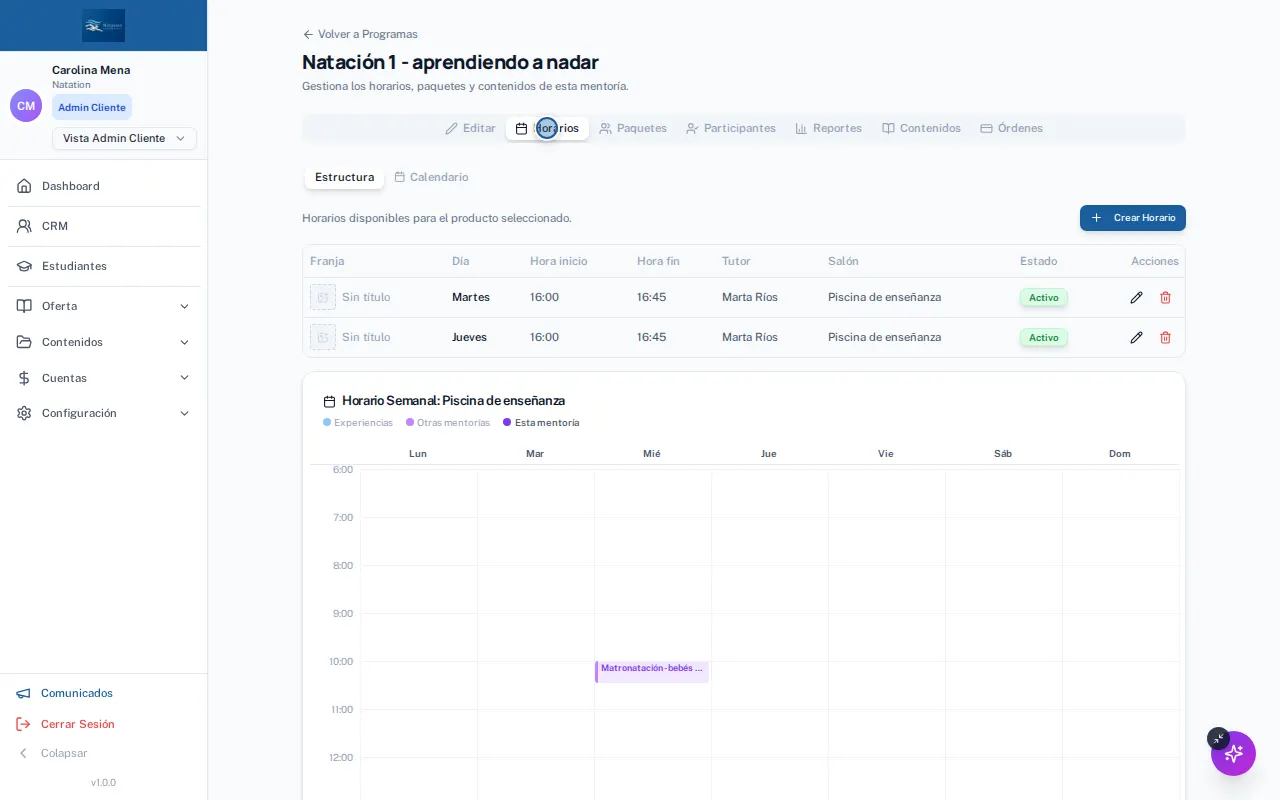Click the Activo badge in Jueves row
The width and height of the screenshot is (1280, 800).
pyautogui.click(x=1043, y=337)
